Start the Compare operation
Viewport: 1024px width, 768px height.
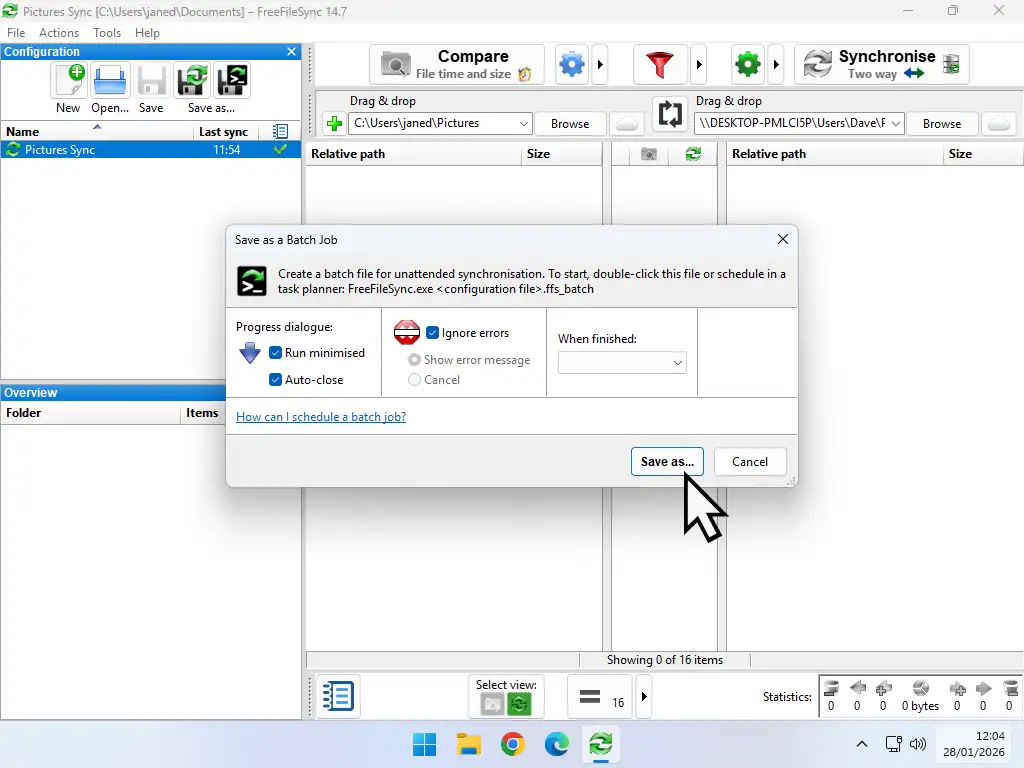(457, 63)
